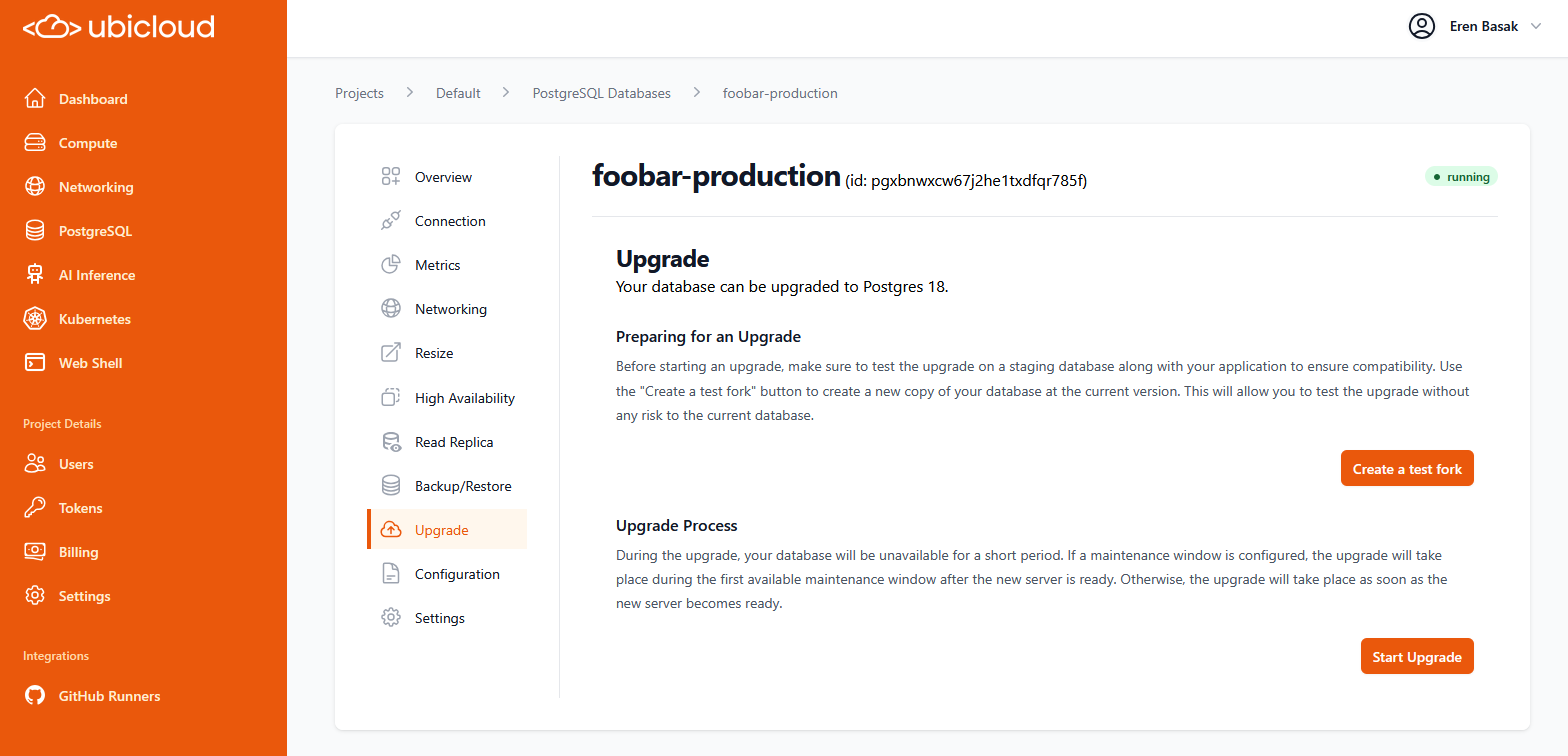1568x756 pixels.
Task: Click the Start Upgrade button
Action: (x=1417, y=656)
